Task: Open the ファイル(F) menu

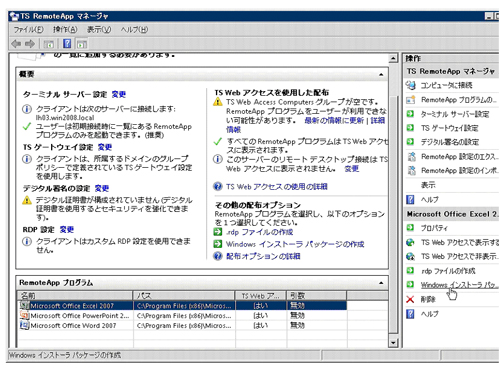Action: tap(28, 30)
